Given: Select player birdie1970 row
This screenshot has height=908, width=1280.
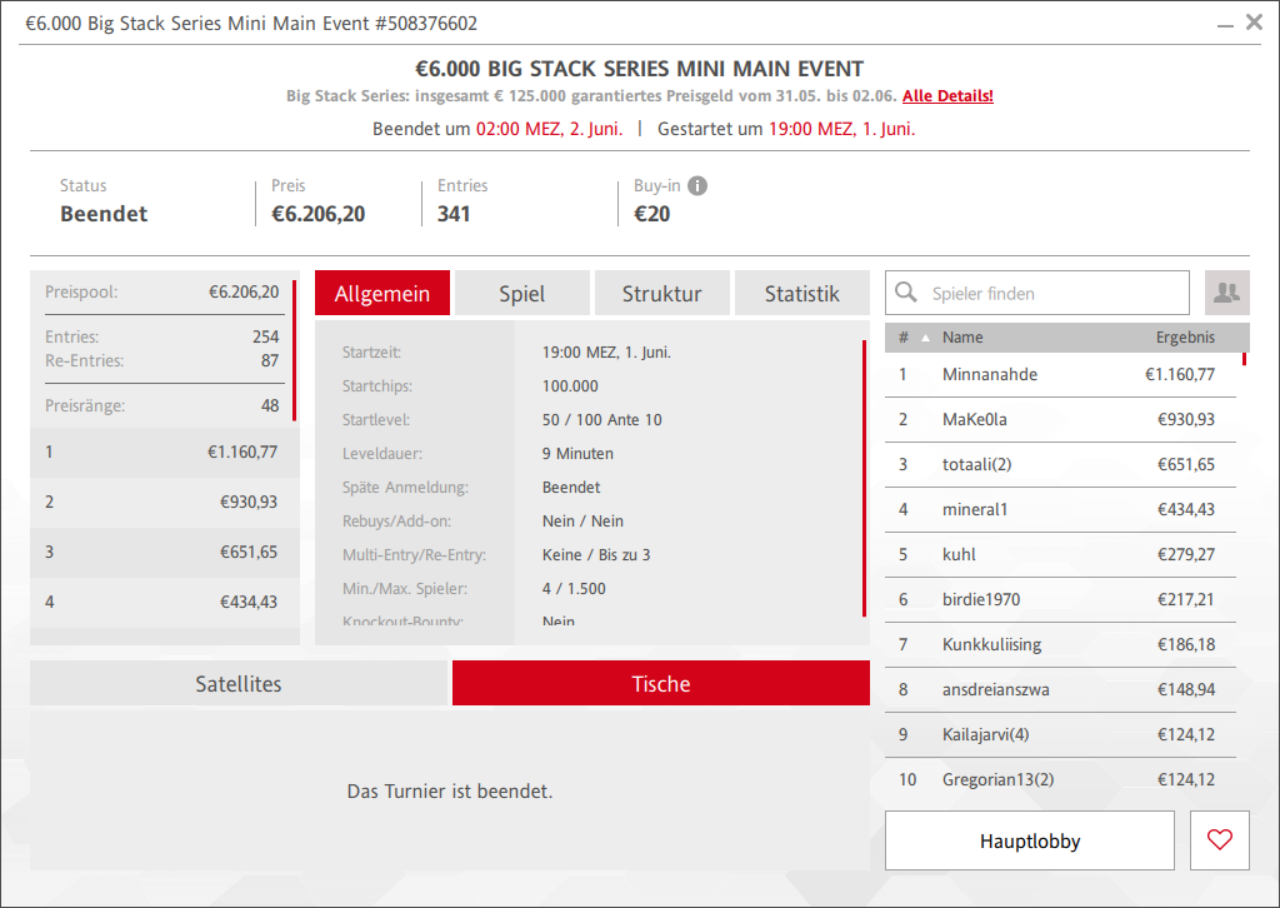Looking at the screenshot, I should coord(1060,600).
